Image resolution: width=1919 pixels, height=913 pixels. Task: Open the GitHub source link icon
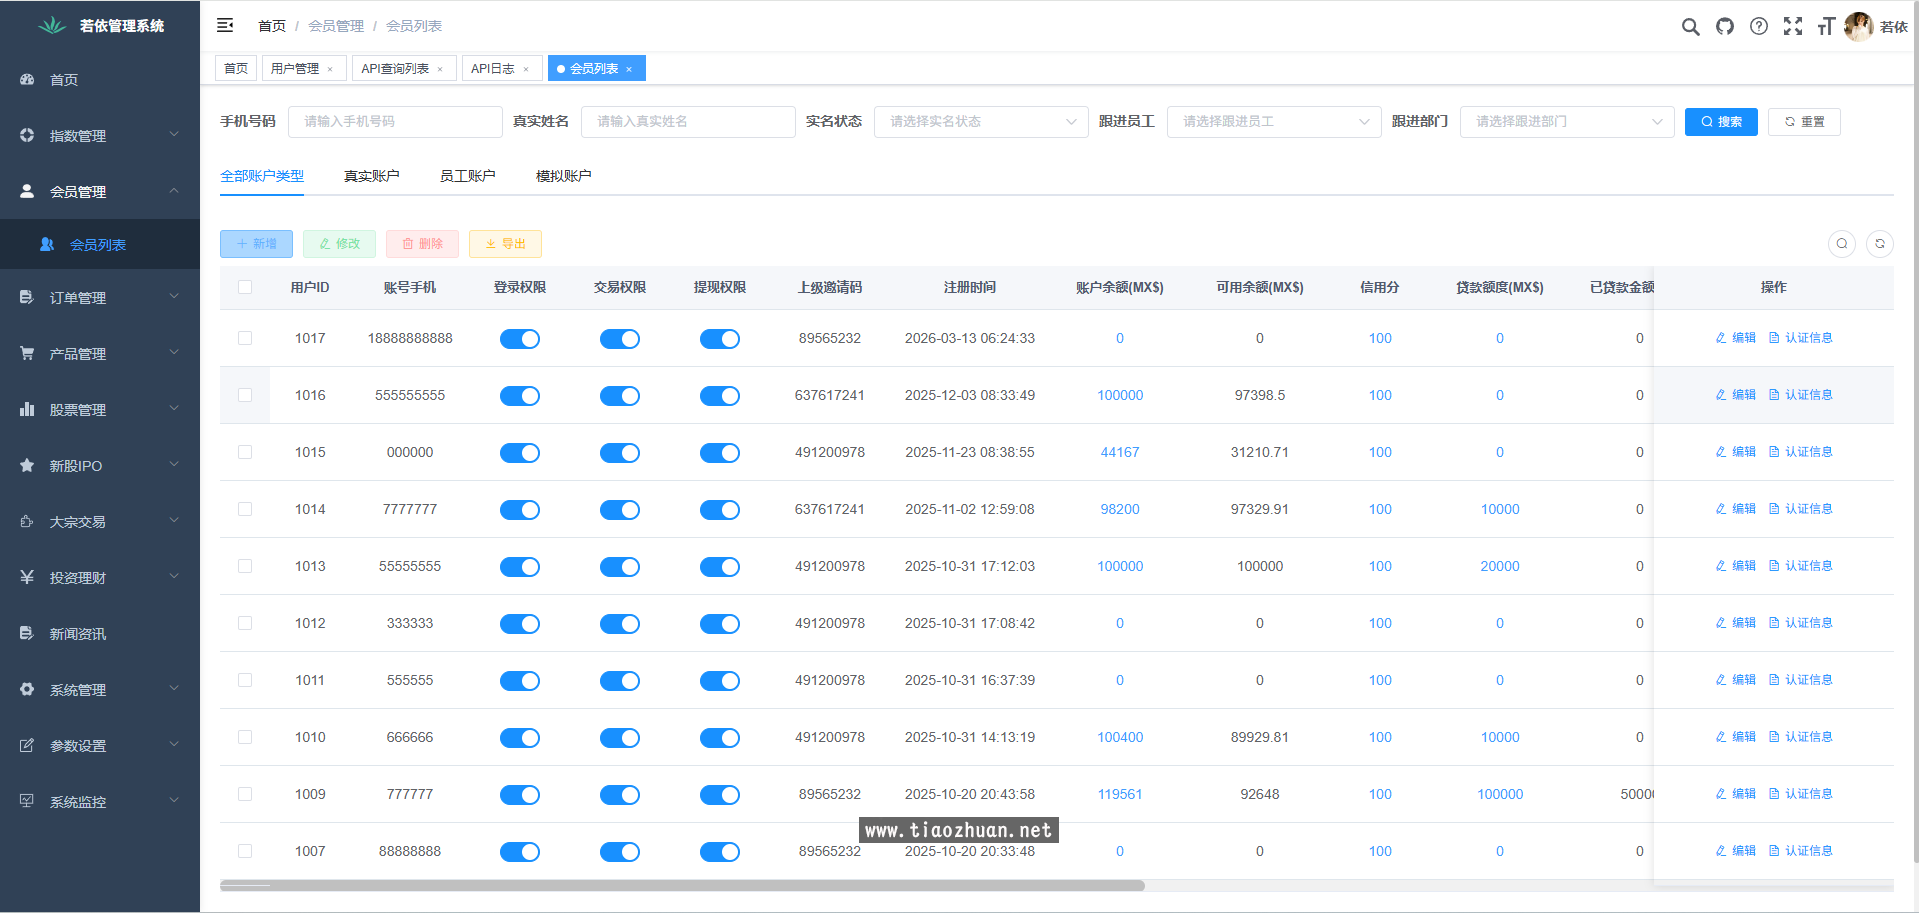(x=1725, y=27)
